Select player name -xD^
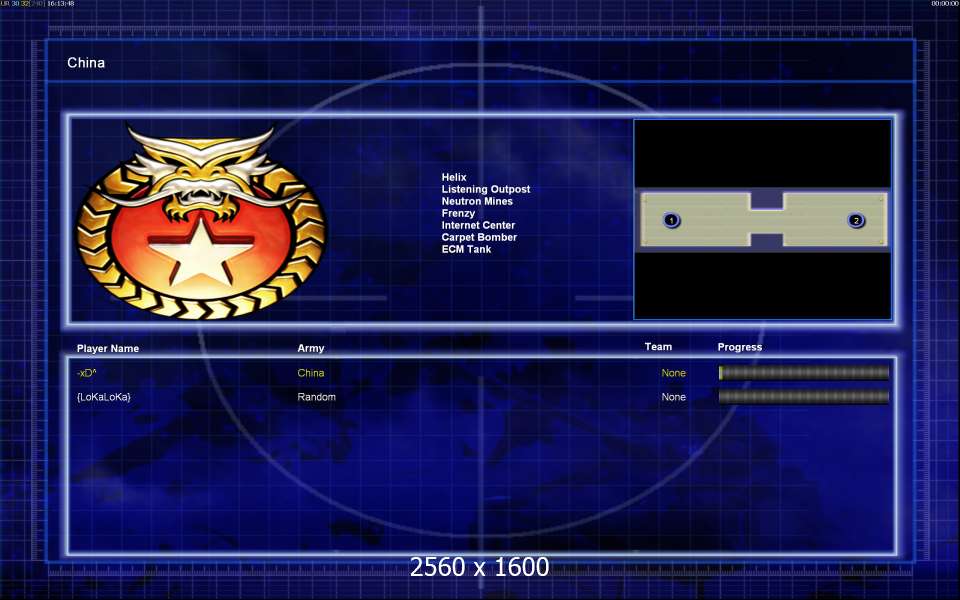Screen dimensions: 960x600 [x=86, y=373]
